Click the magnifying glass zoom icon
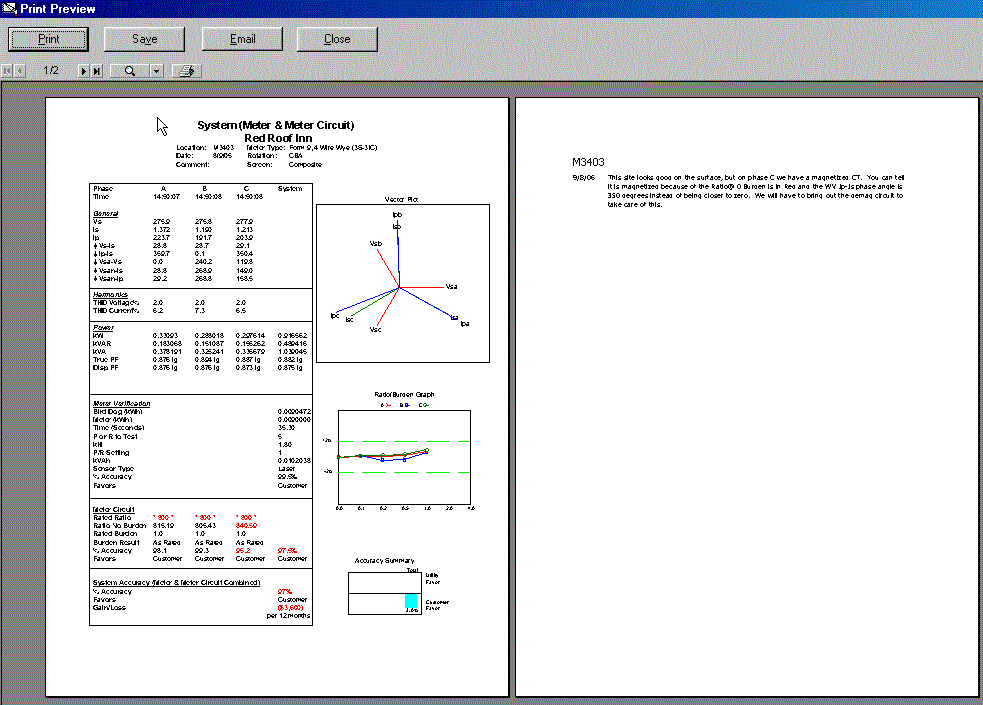983x705 pixels. point(130,71)
